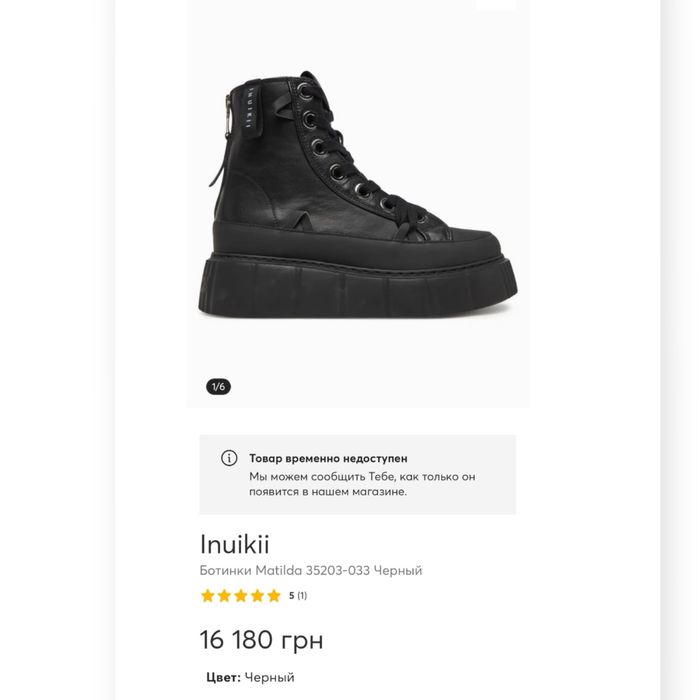Click the boot laces in product photo

point(340,150)
